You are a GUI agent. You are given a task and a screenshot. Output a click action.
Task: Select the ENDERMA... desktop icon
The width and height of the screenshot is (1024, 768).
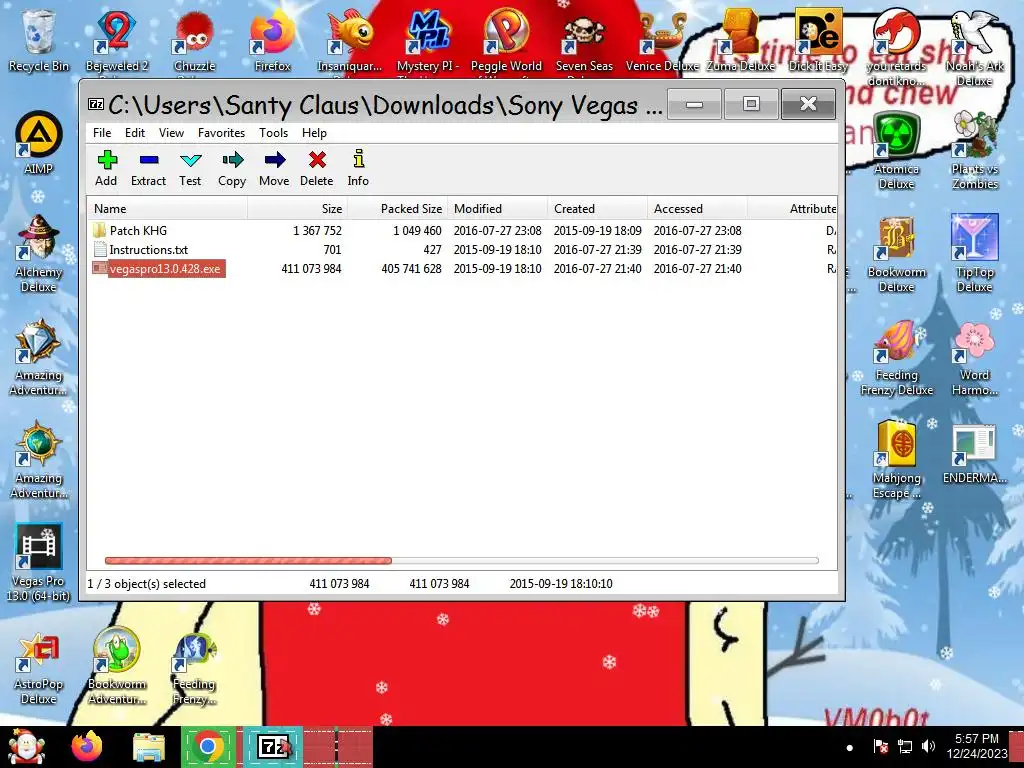click(974, 455)
